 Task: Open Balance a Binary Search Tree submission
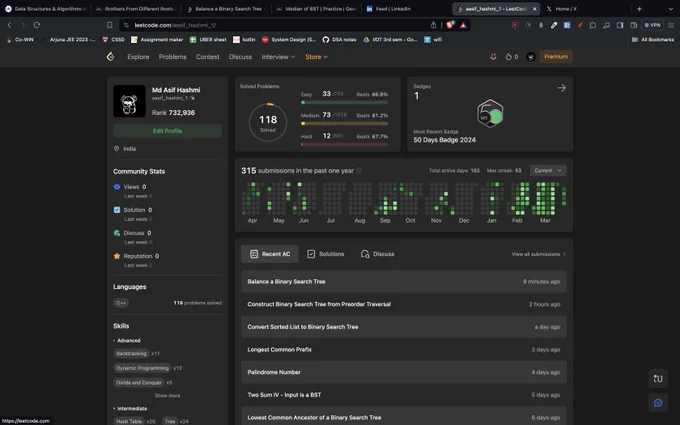[404, 281]
